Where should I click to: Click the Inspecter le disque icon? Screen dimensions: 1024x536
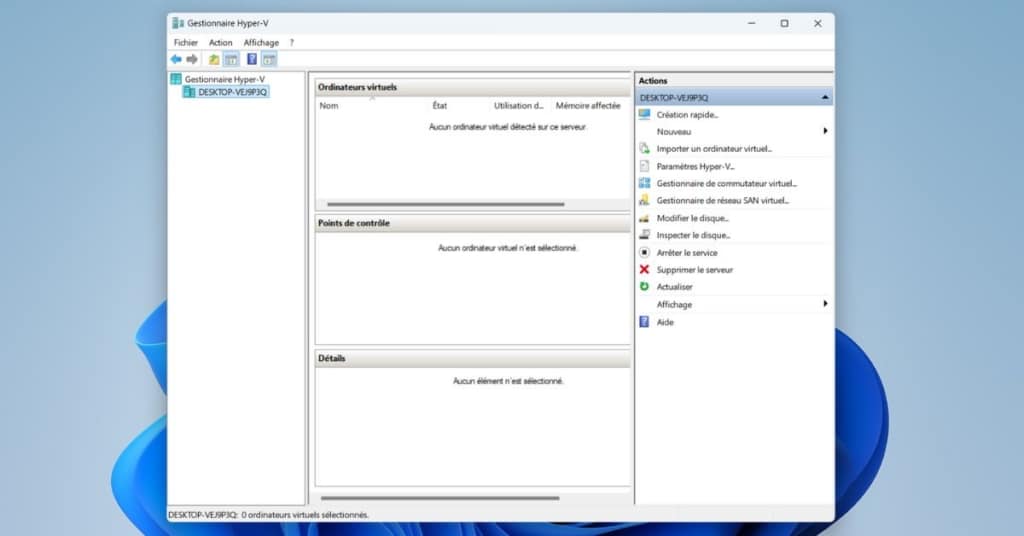coord(645,235)
